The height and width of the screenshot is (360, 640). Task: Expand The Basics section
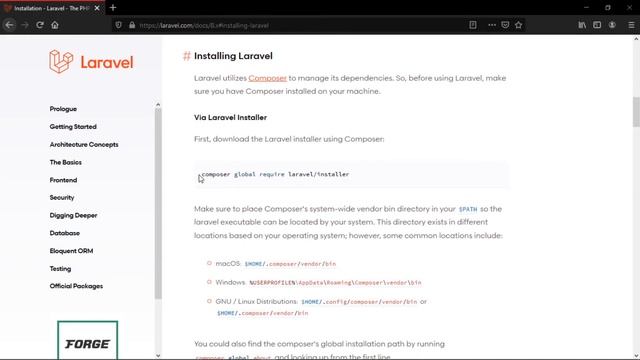pyautogui.click(x=66, y=162)
